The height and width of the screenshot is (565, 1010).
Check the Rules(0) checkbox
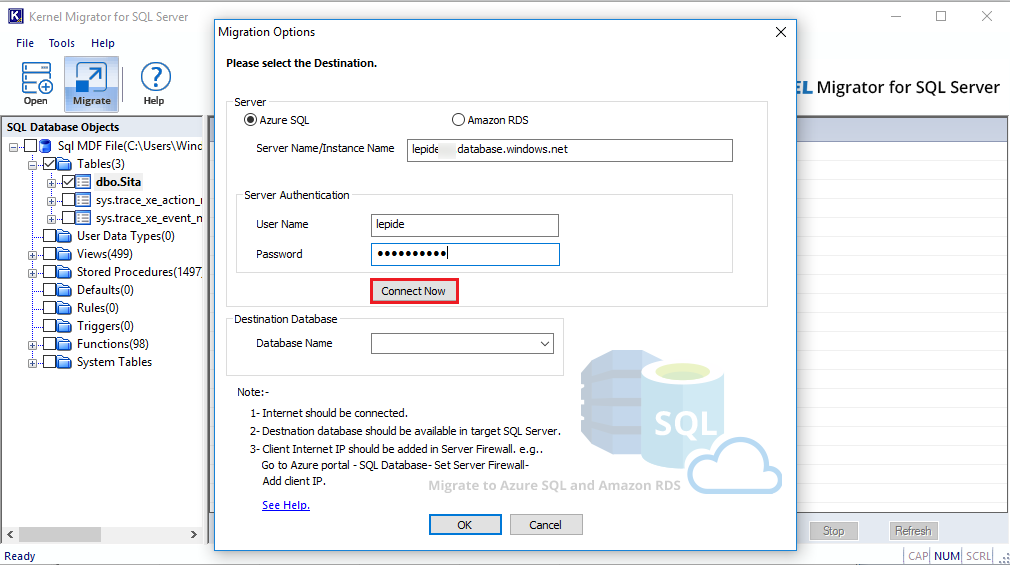(49, 309)
